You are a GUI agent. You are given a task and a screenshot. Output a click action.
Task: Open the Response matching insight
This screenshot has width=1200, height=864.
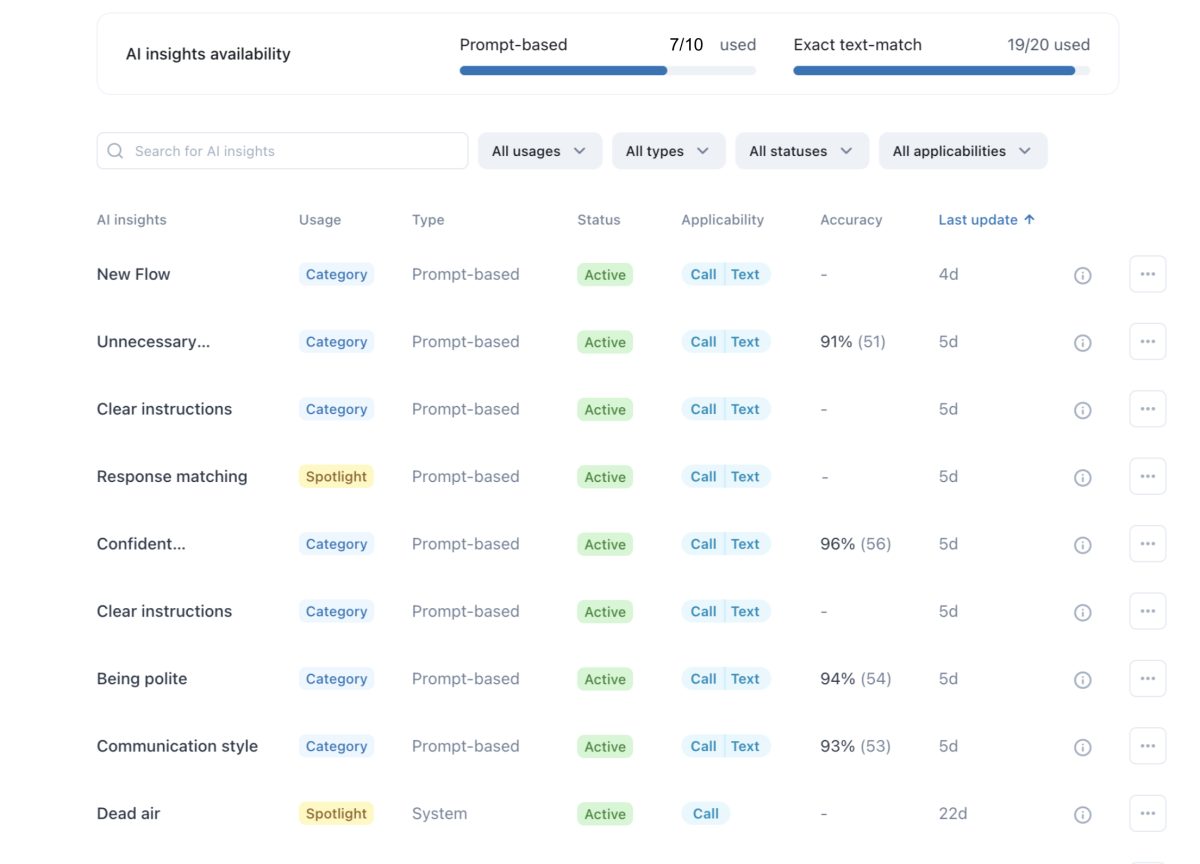click(172, 476)
